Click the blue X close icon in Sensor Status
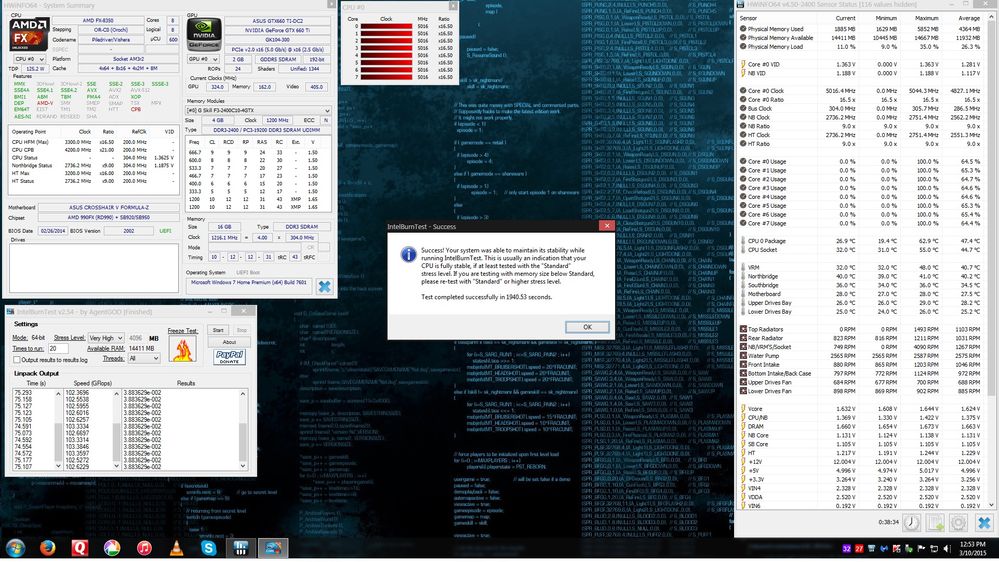The width and height of the screenshot is (999, 562). click(x=984, y=523)
